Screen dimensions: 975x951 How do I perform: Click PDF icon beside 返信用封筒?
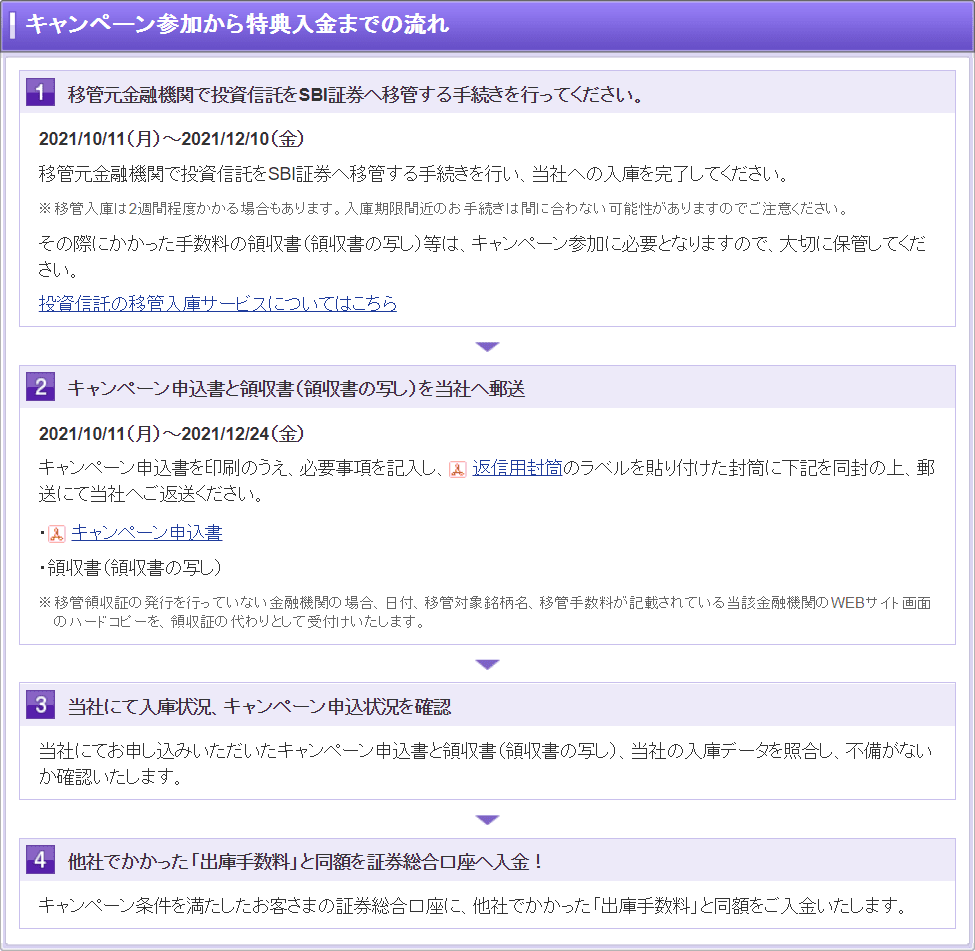pyautogui.click(x=458, y=470)
